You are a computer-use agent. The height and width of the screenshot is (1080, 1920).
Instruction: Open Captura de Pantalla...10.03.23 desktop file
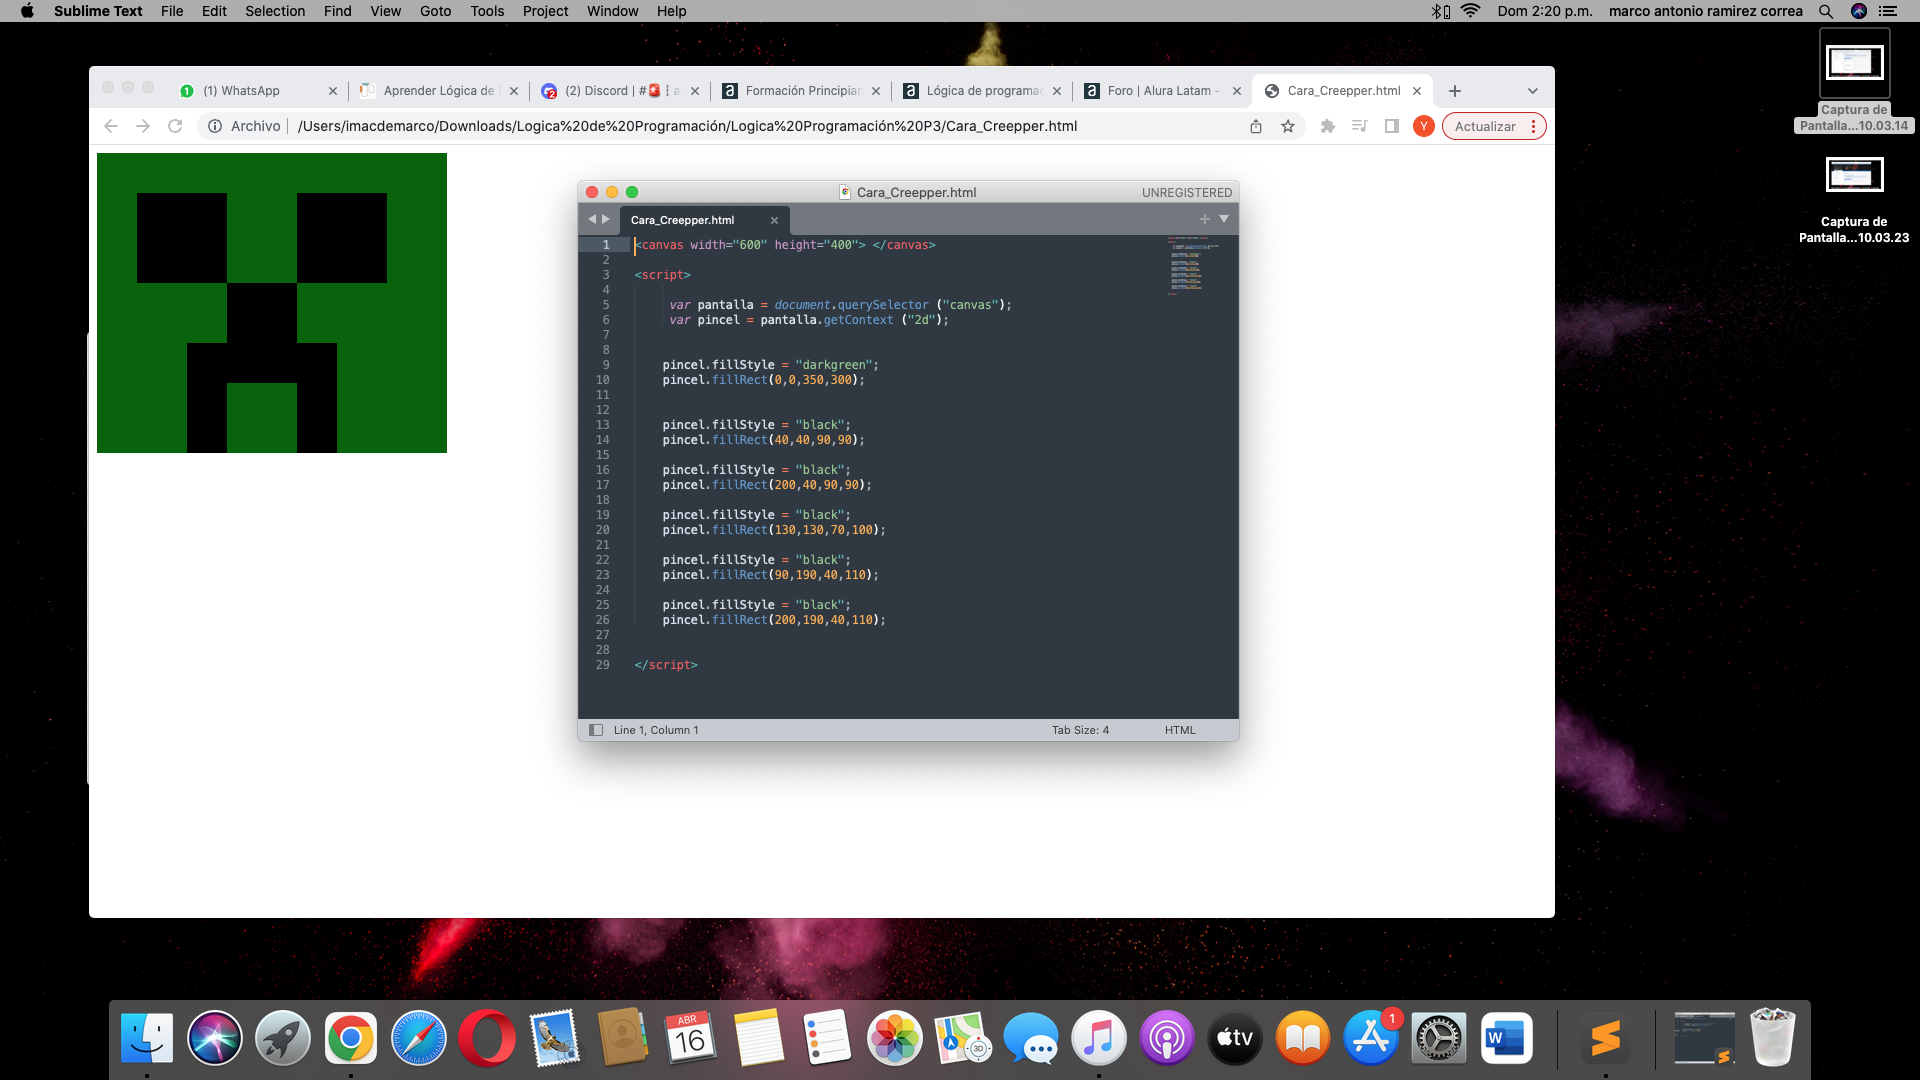pos(1854,202)
